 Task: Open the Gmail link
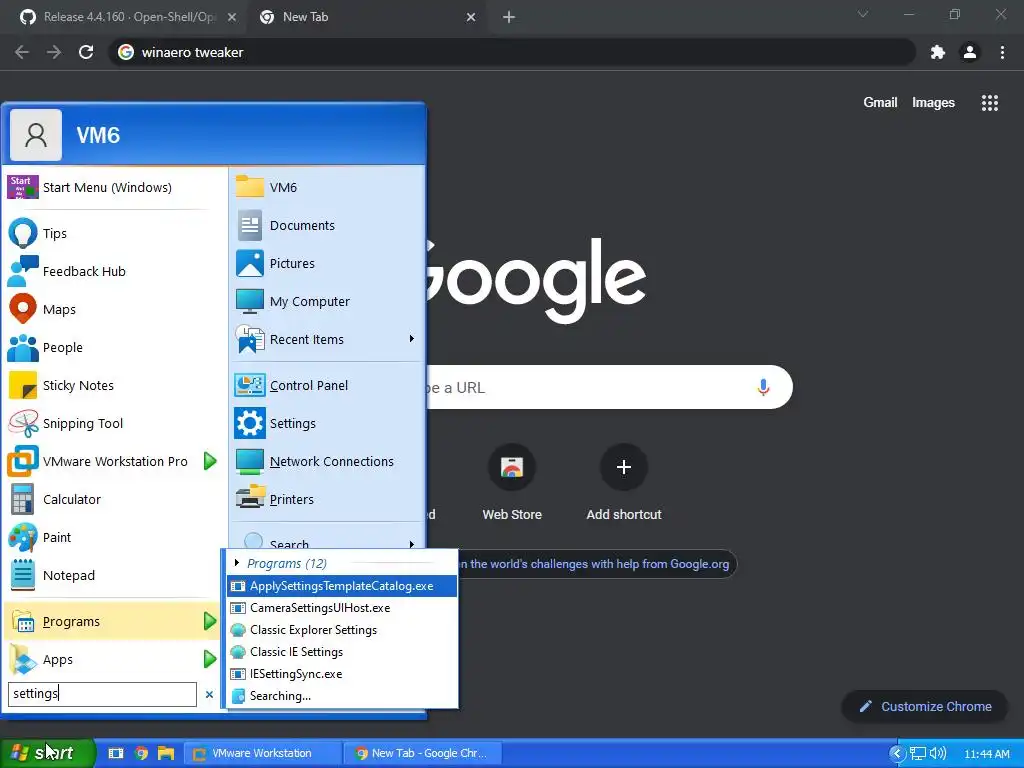[880, 103]
